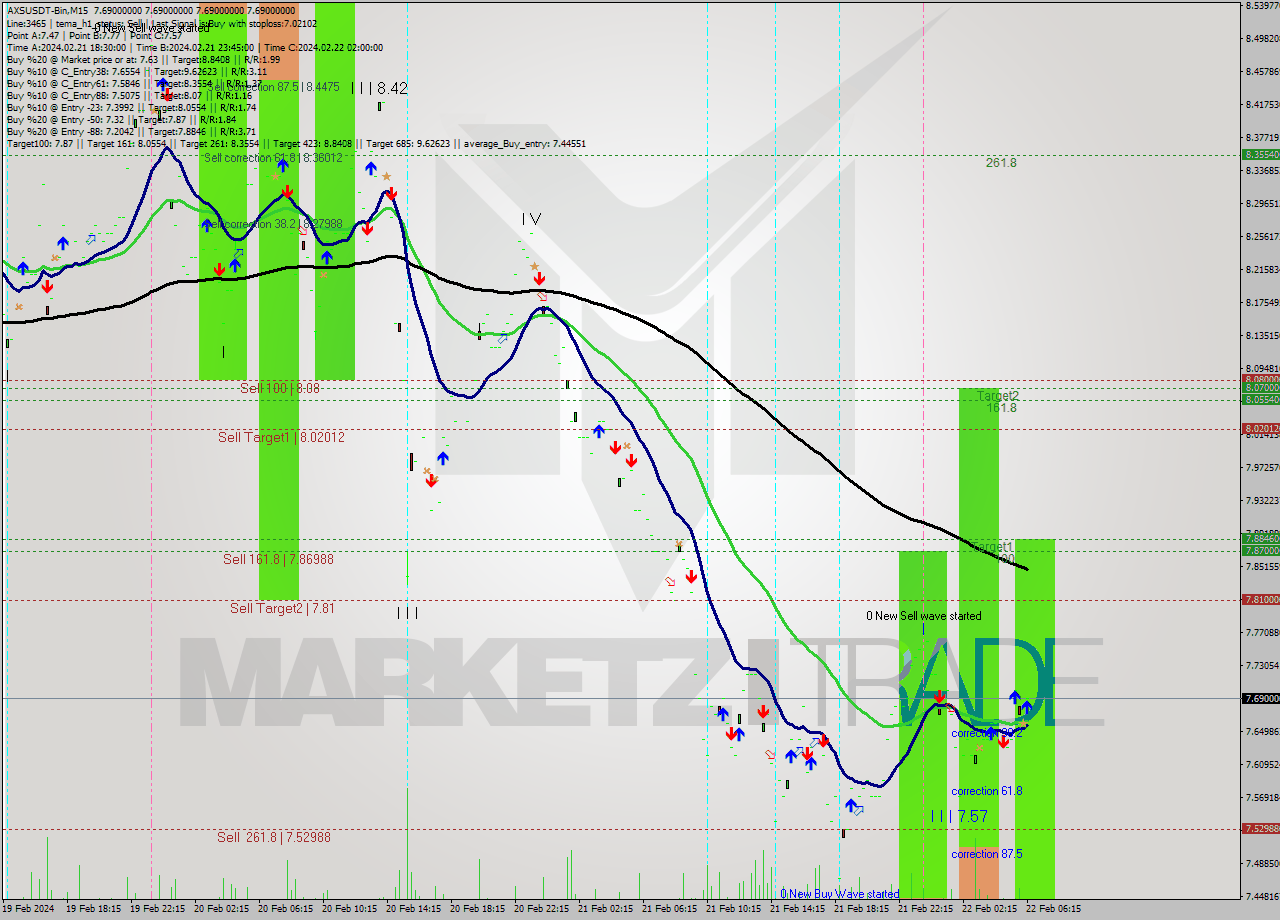
Task: Click 0 New Sell wave started near 7.77
Action: coord(924,616)
